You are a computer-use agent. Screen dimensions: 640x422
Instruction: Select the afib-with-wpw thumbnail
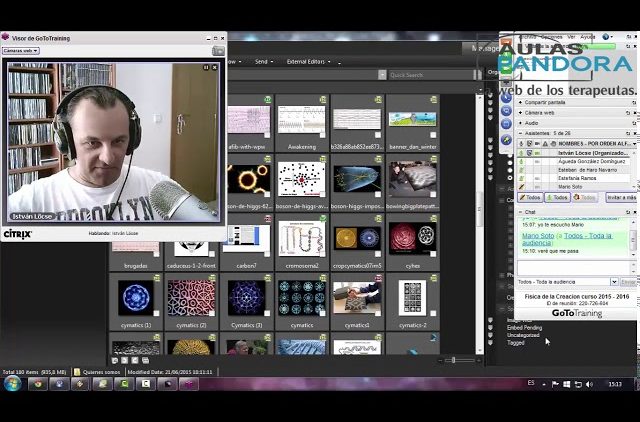click(x=249, y=120)
